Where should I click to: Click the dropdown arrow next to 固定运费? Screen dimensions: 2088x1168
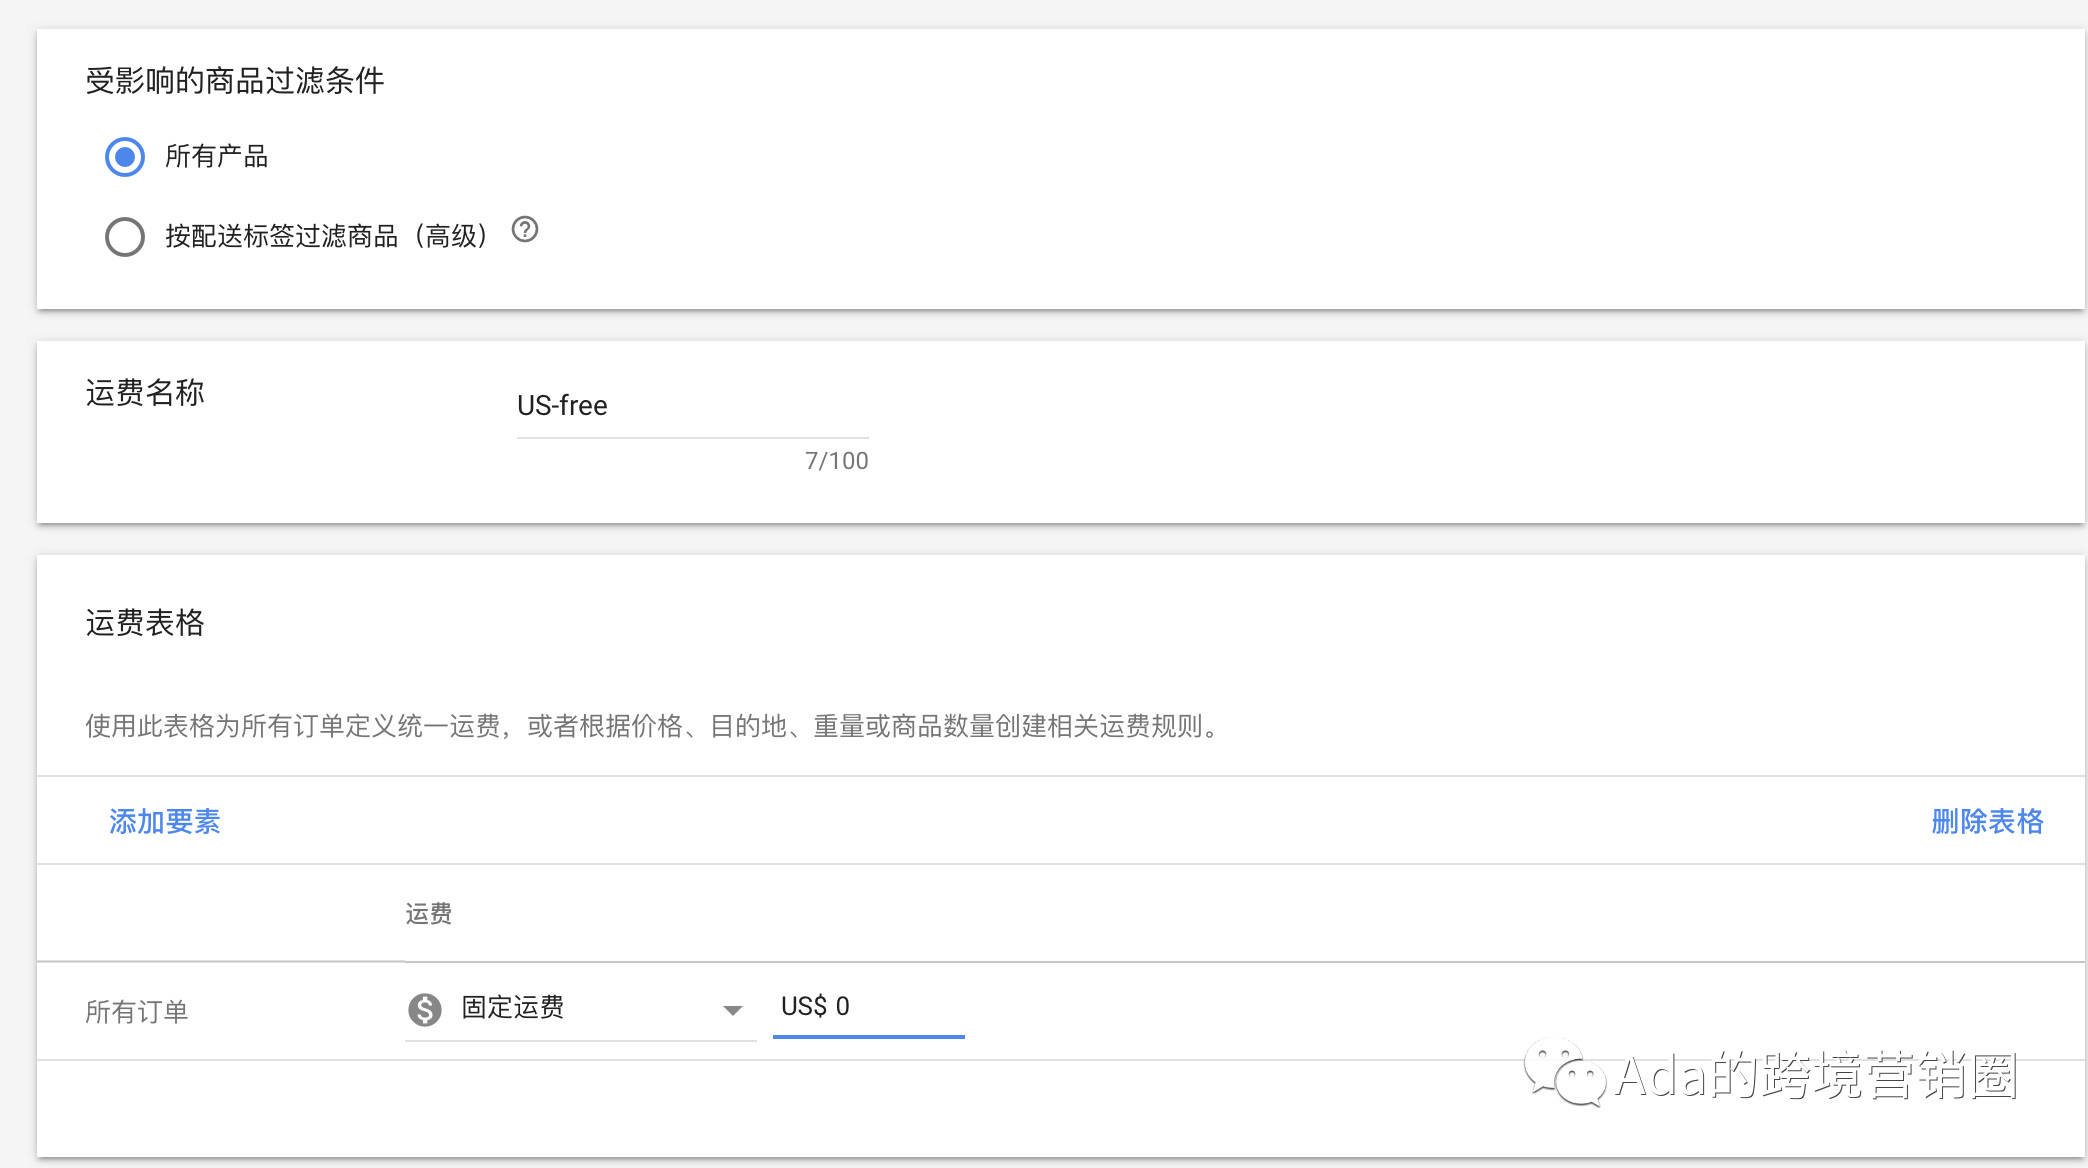pyautogui.click(x=733, y=1010)
